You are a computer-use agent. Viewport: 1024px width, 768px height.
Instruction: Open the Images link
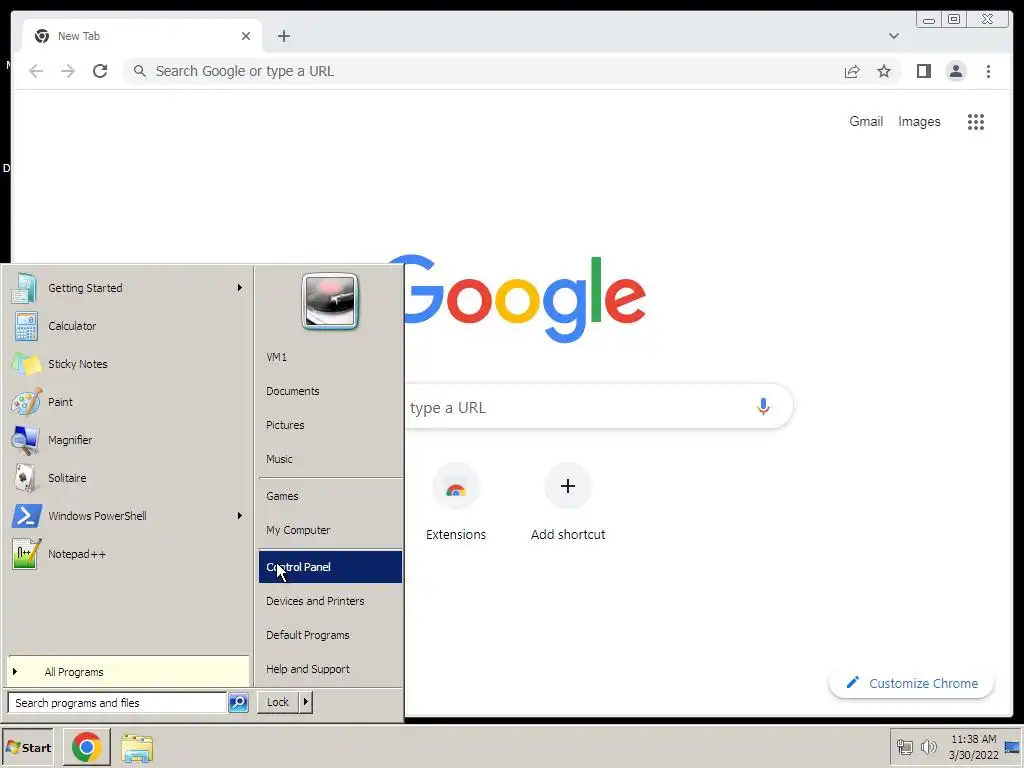(919, 121)
